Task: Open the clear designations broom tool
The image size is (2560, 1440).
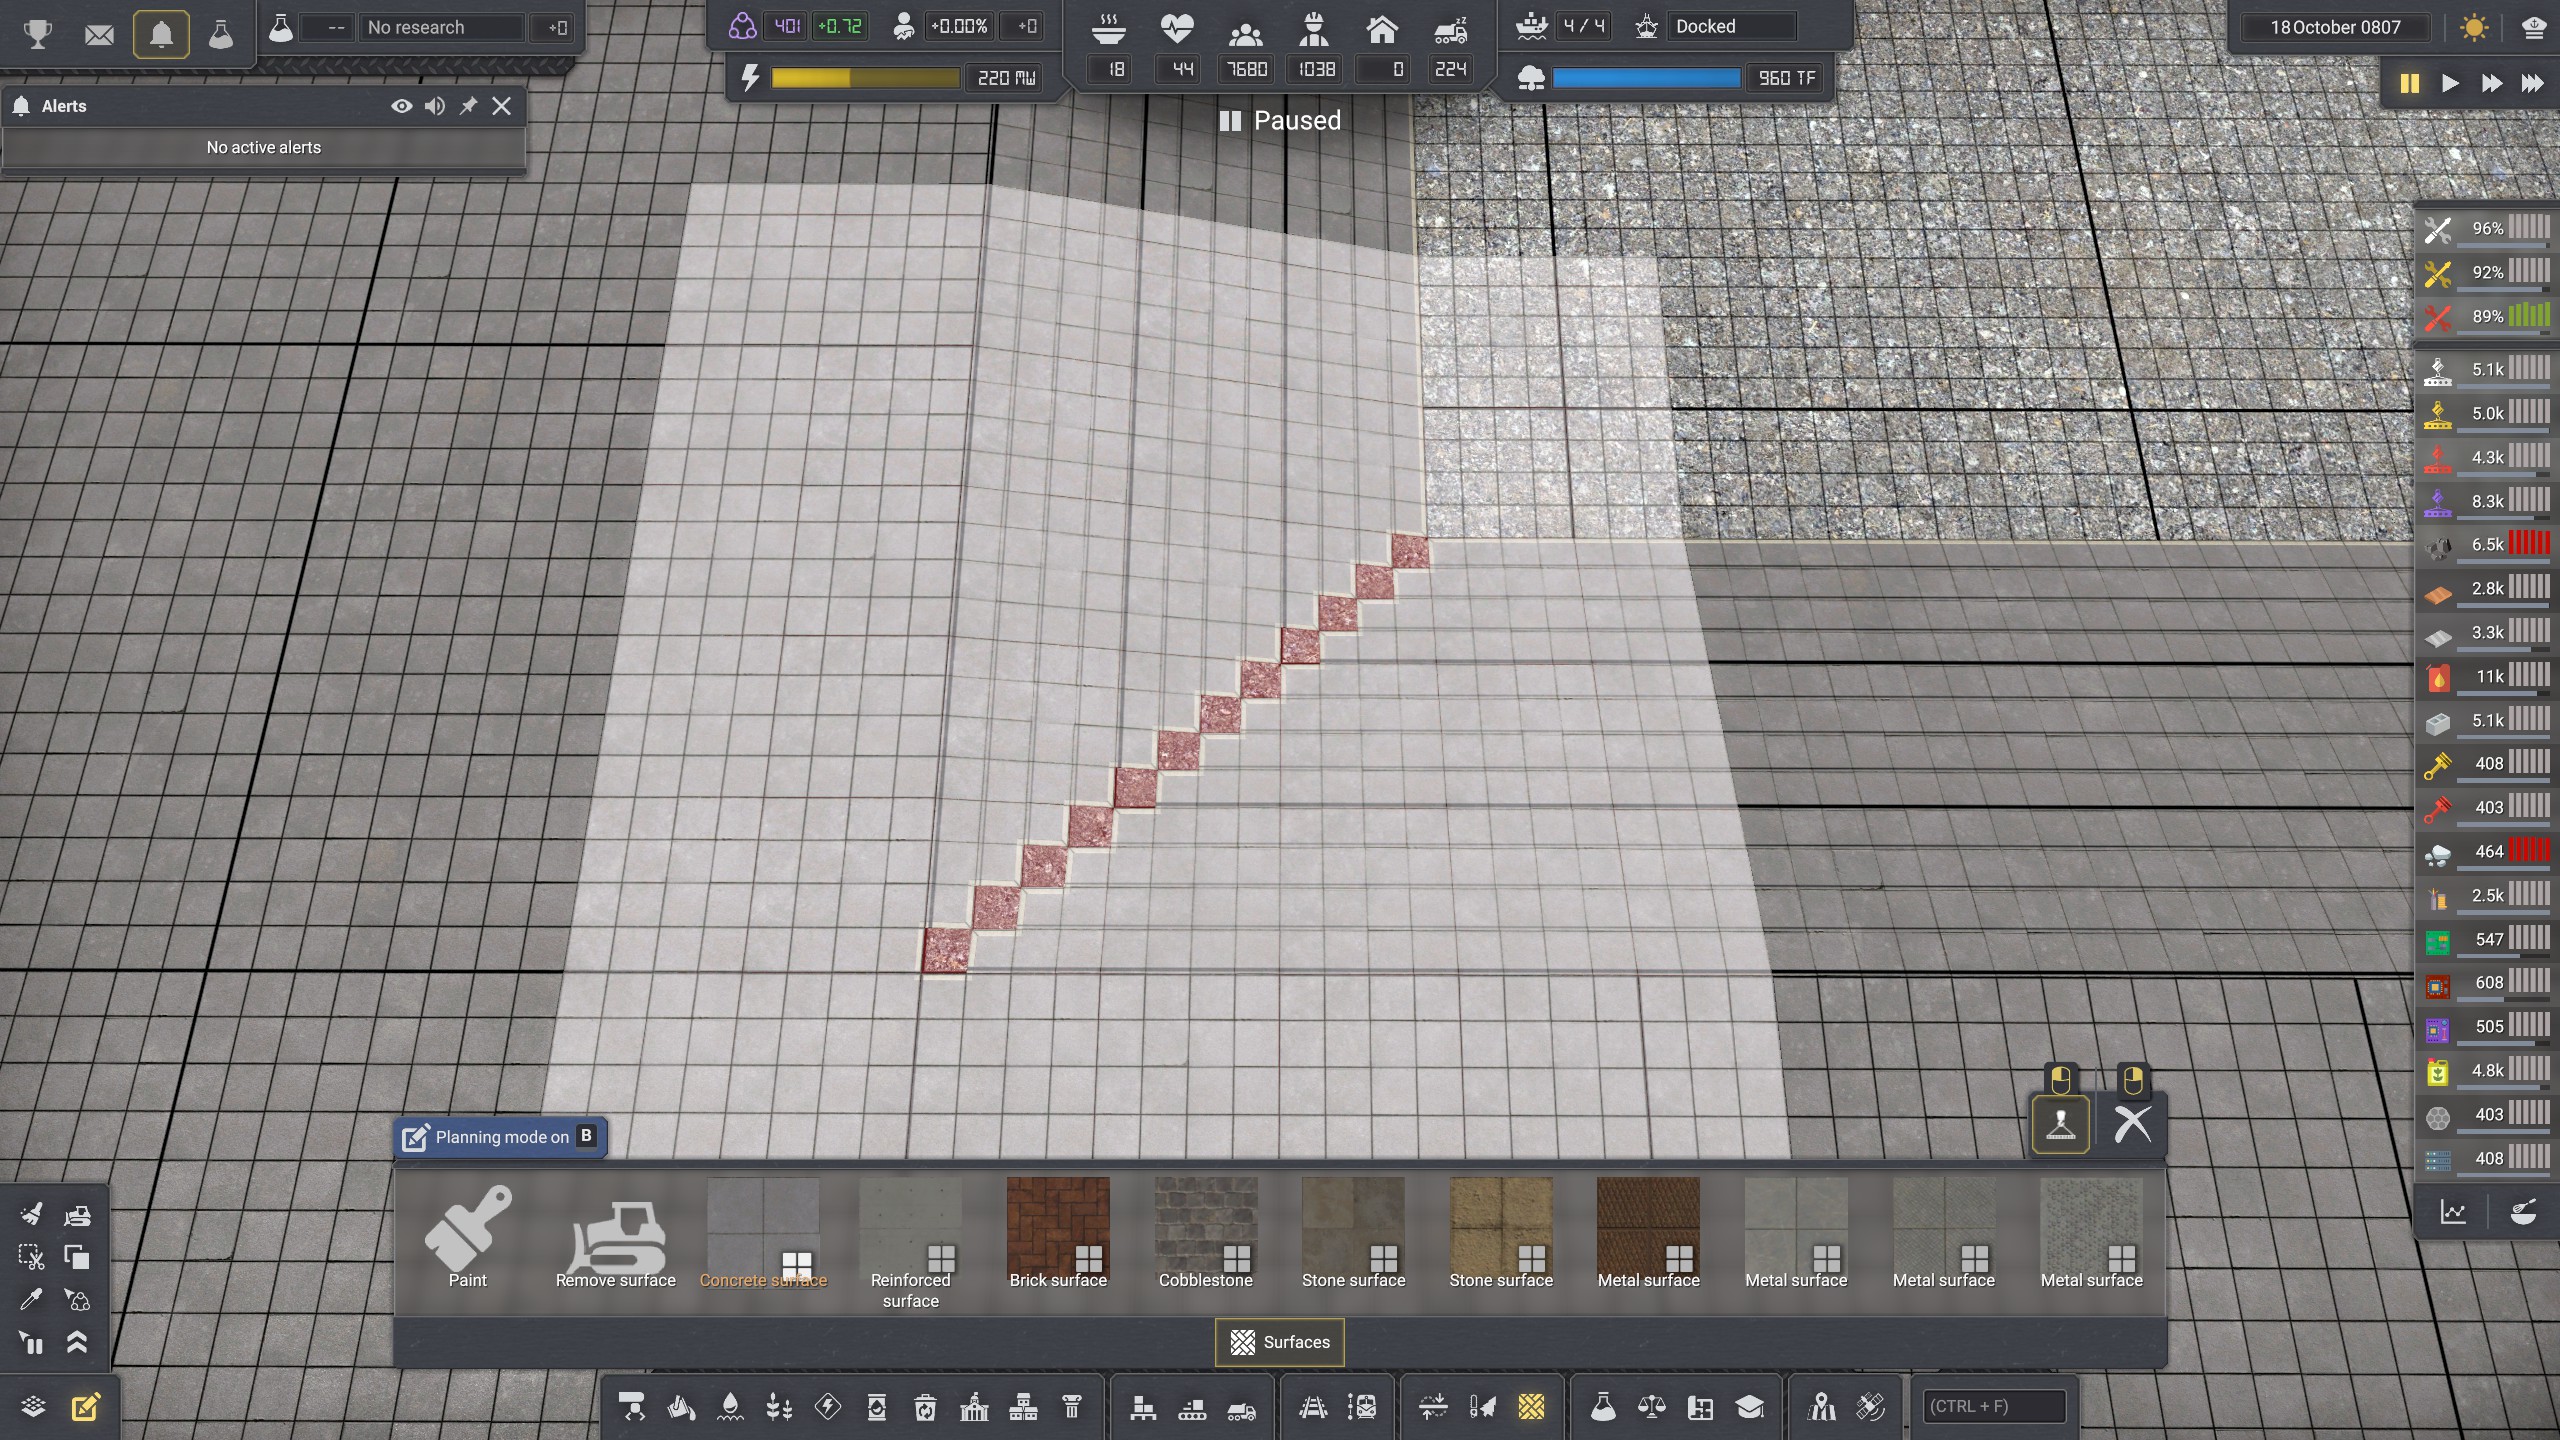Action: (x=32, y=1214)
